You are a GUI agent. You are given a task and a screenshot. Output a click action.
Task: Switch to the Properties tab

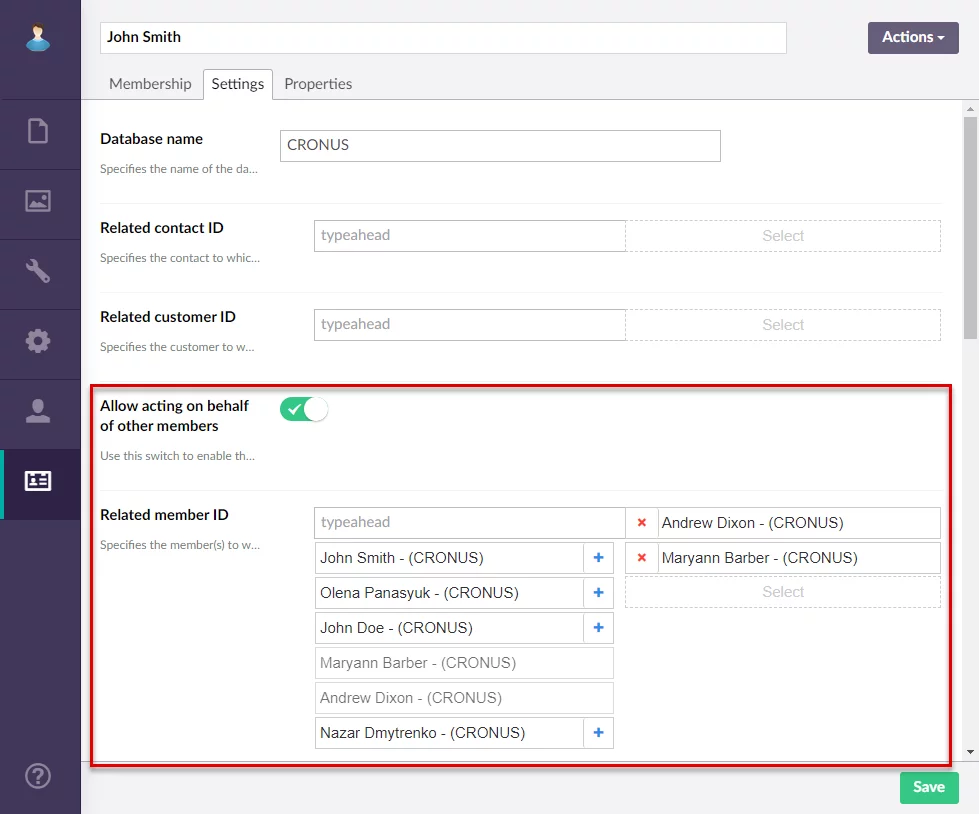pos(318,84)
